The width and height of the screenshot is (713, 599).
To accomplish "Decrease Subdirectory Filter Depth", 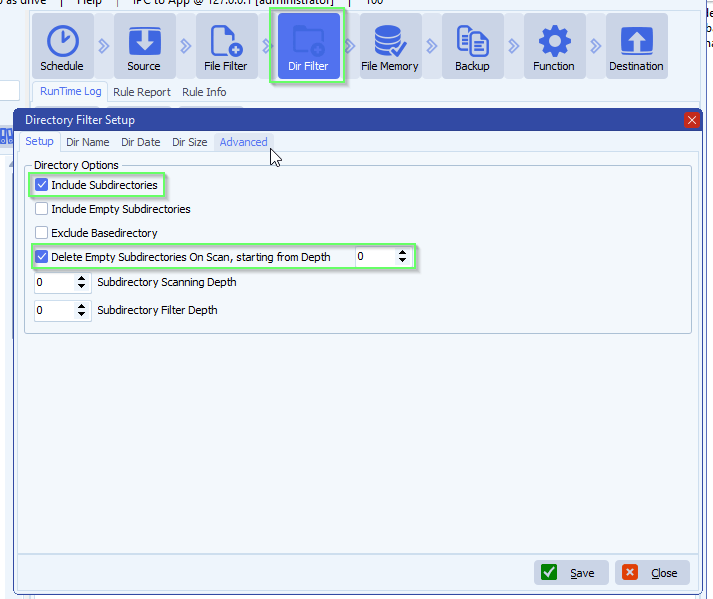I will coord(81,314).
